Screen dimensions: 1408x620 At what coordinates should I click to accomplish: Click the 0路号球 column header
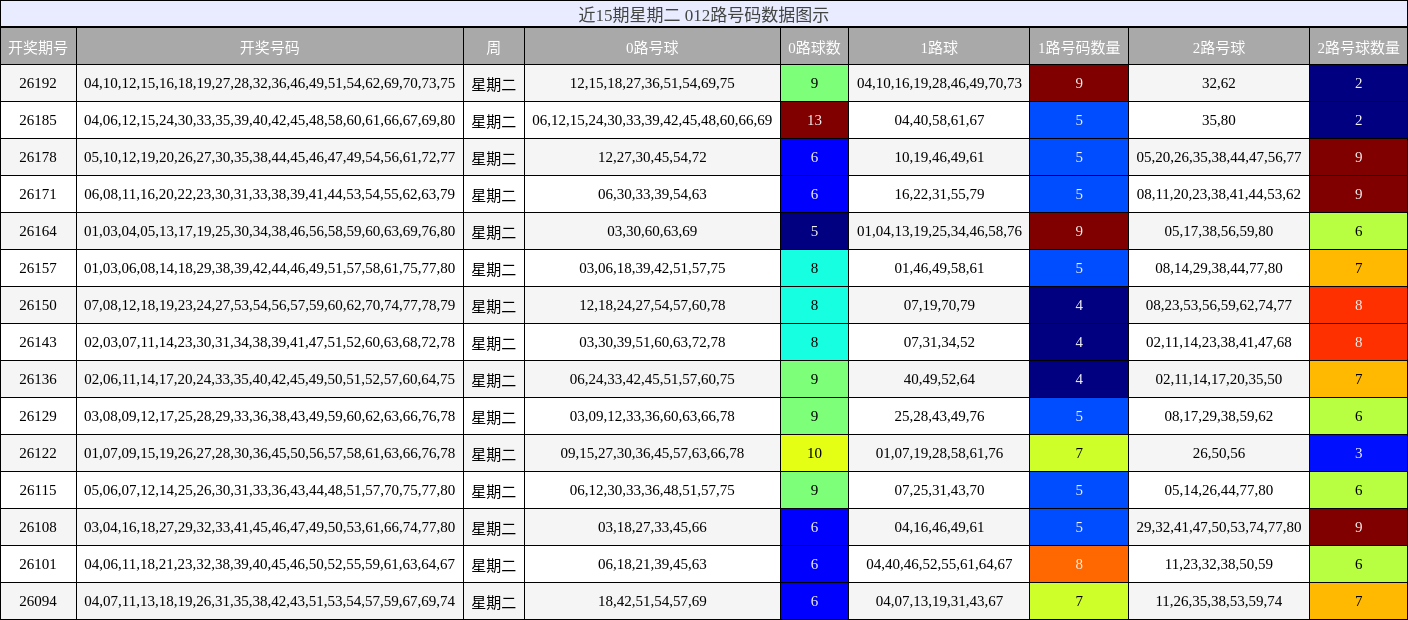click(652, 47)
